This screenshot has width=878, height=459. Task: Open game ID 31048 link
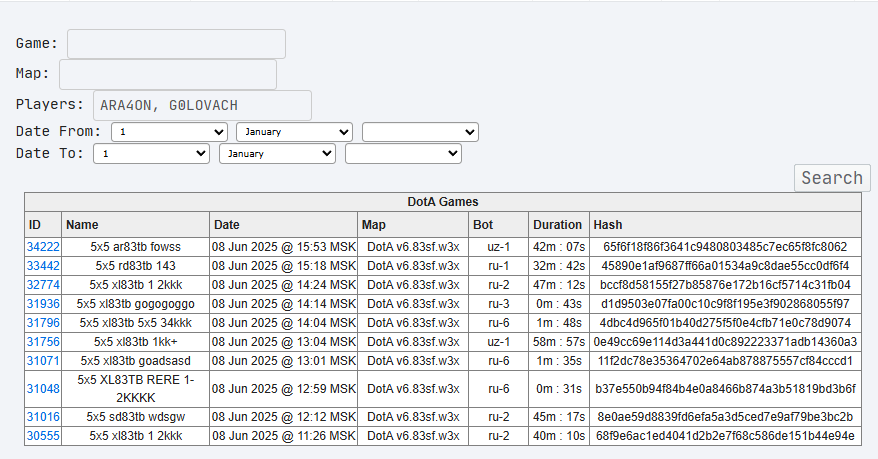(43, 389)
